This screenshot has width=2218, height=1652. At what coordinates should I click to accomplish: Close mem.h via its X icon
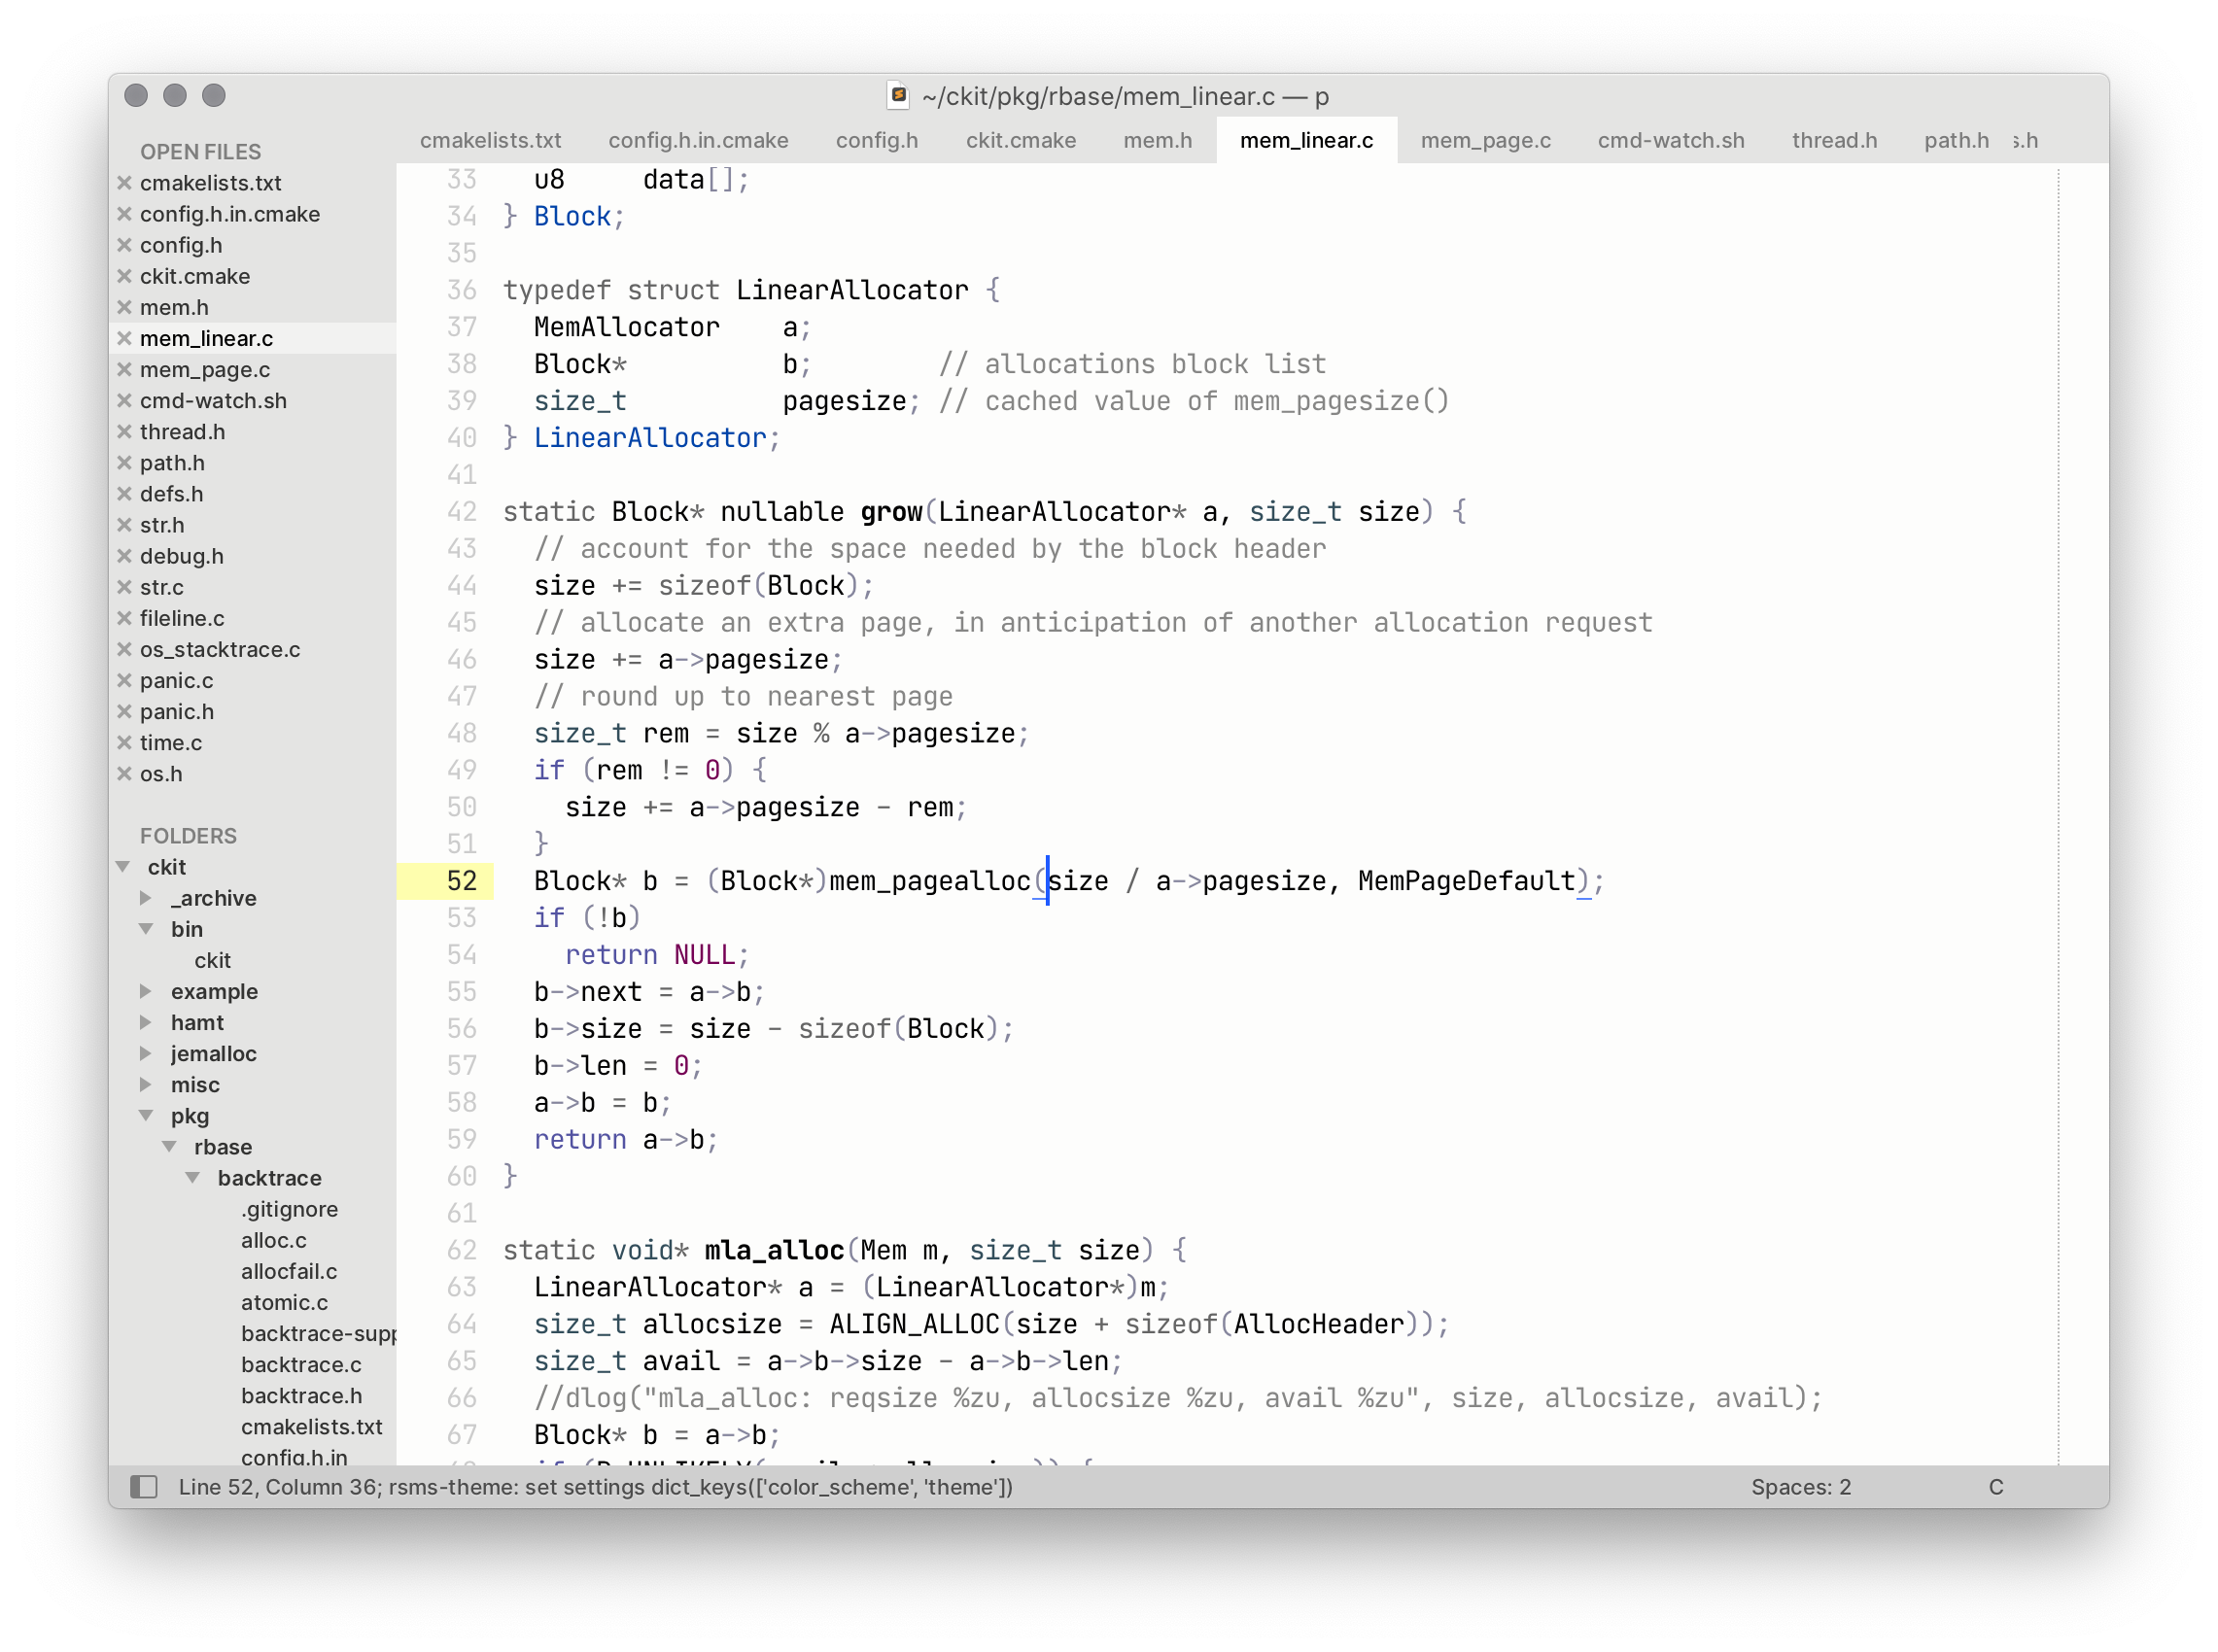(x=125, y=307)
